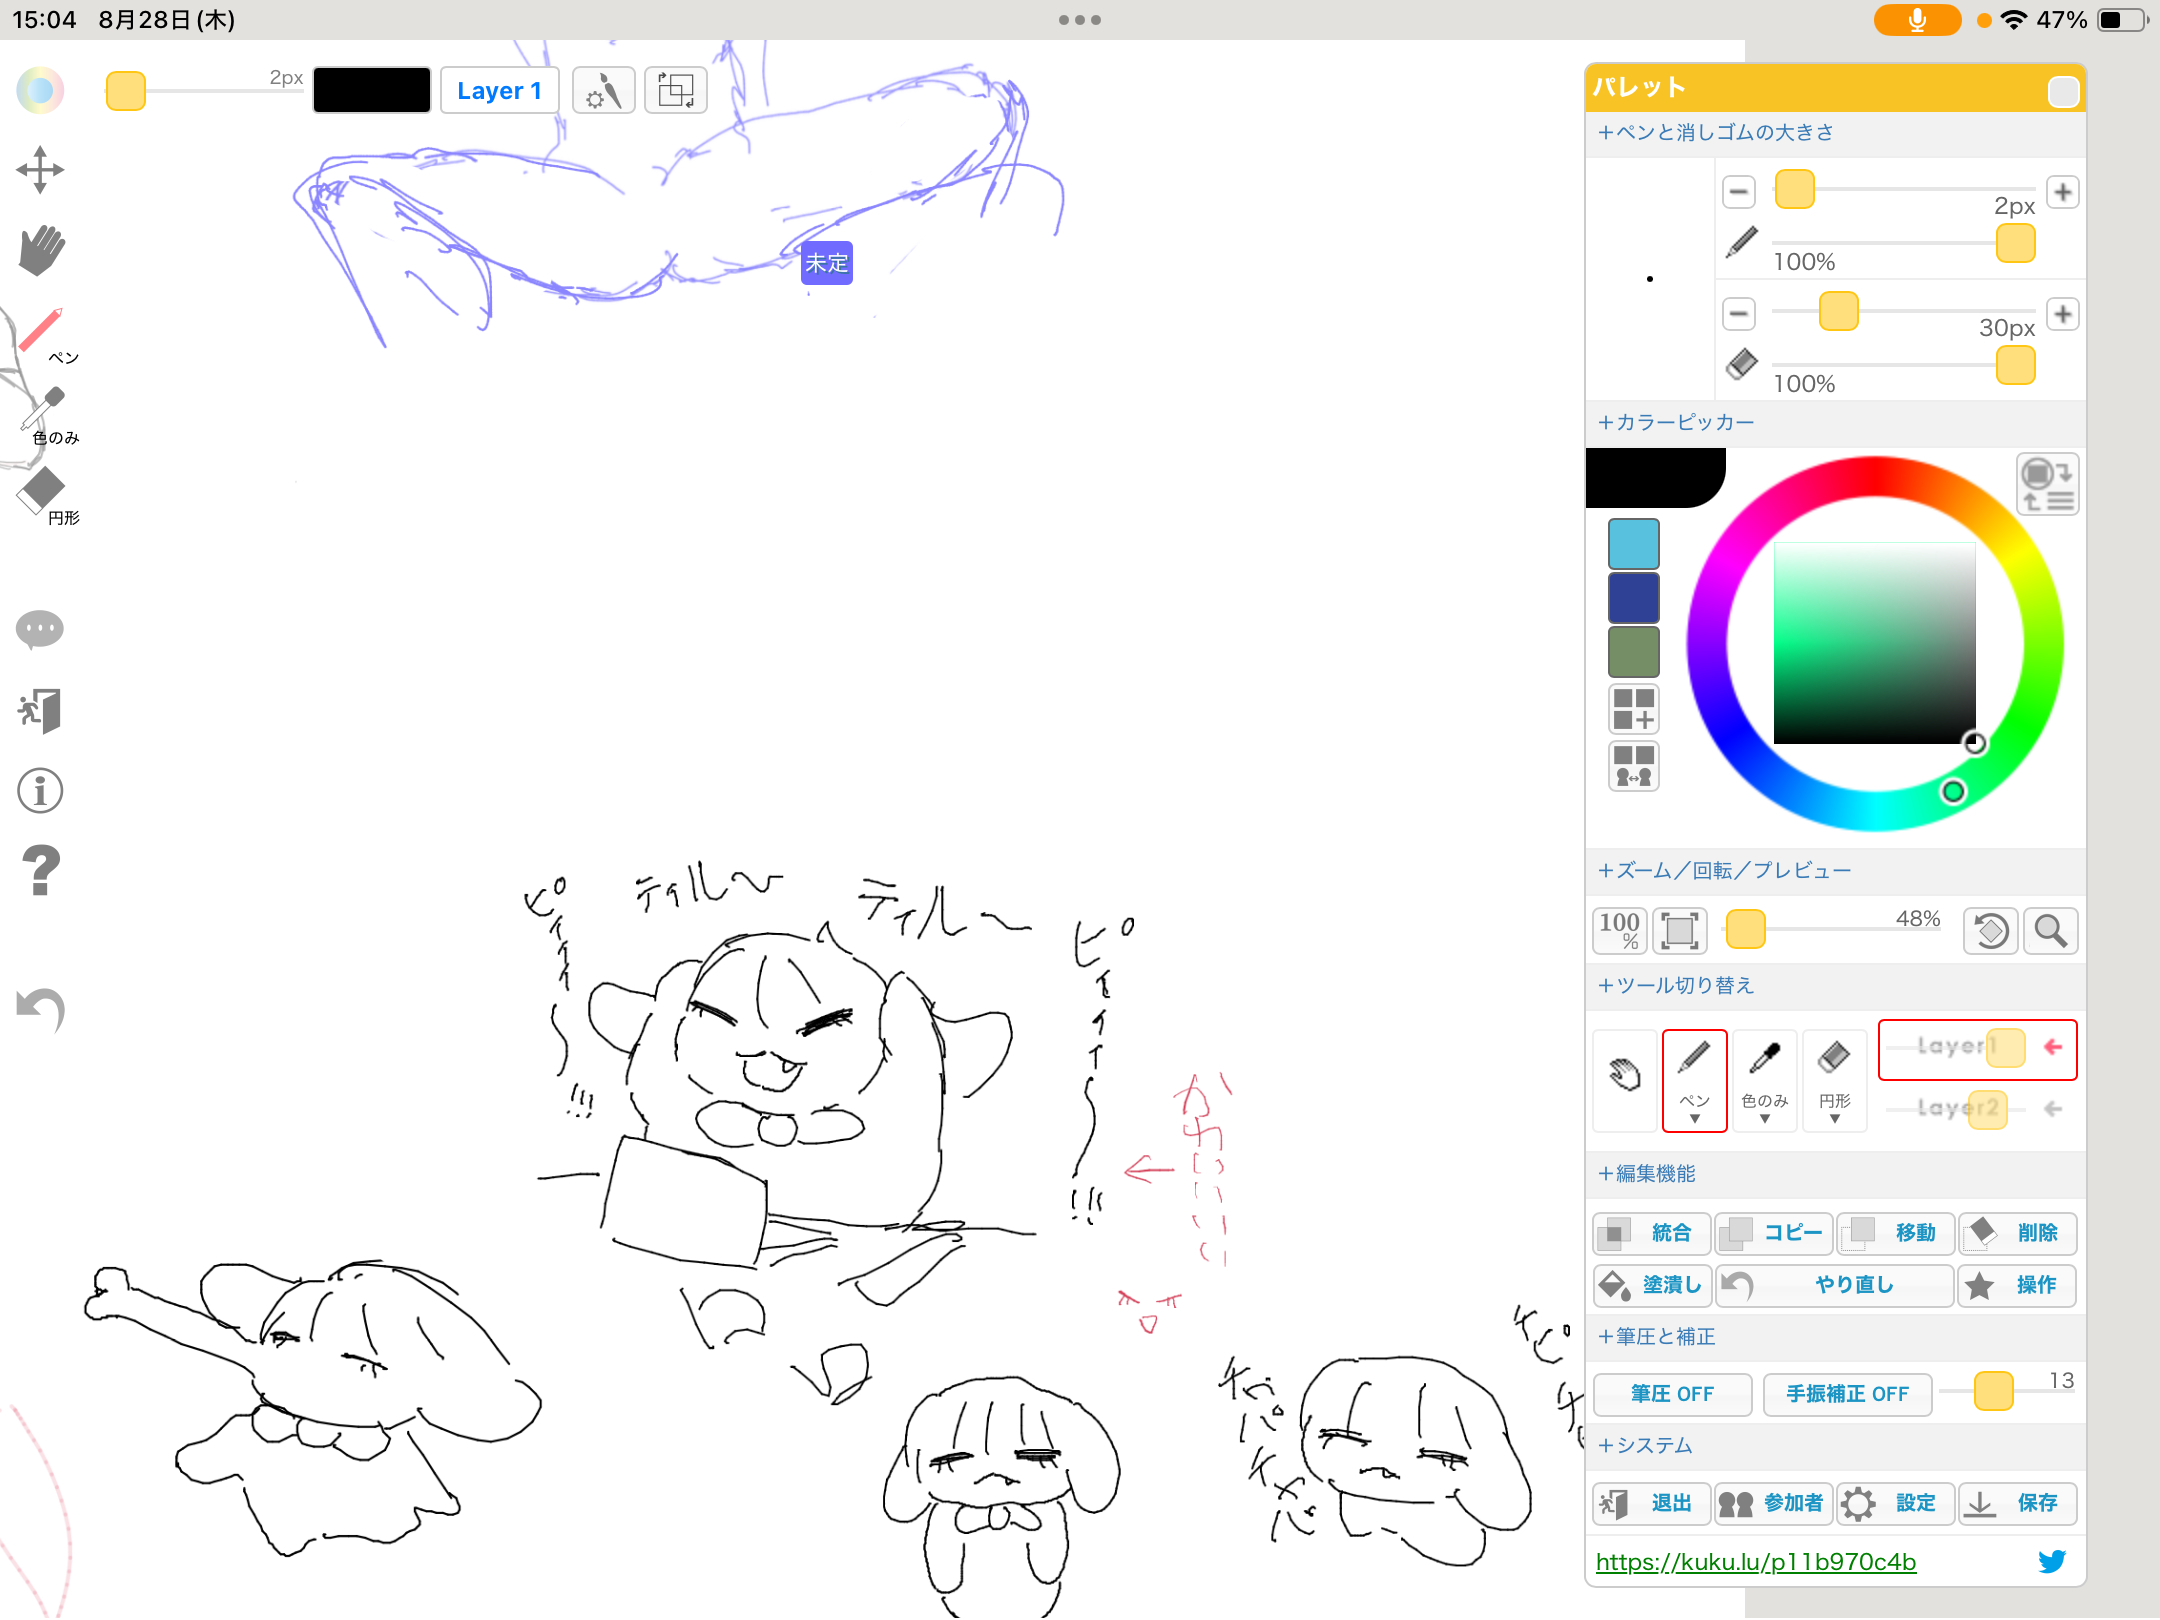Increase eraser size with plus button
2160x1620 pixels.
[x=2063, y=314]
